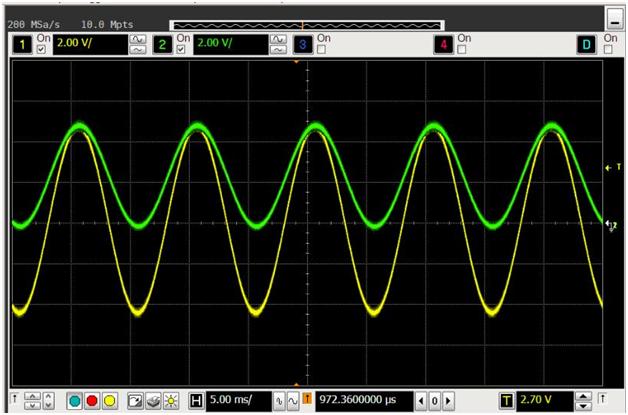628x415 pixels.
Task: Click the channel 2 2.00 V/ scale field
Action: (x=231, y=44)
